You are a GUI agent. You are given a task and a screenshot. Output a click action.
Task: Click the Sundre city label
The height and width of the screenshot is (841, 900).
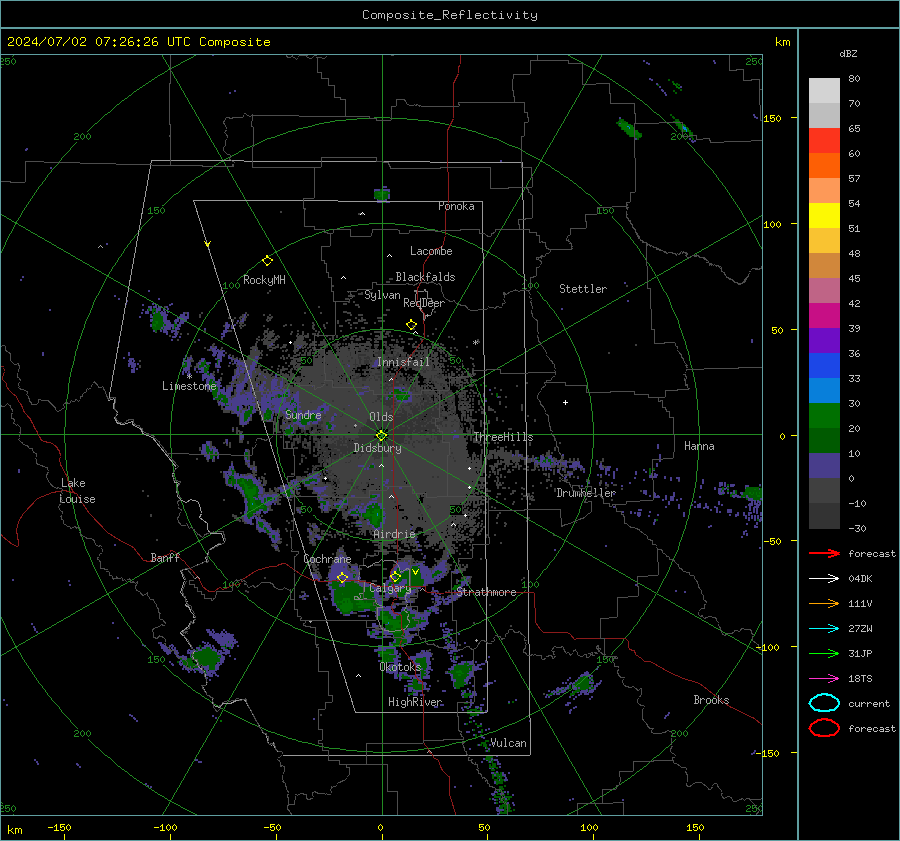[303, 414]
